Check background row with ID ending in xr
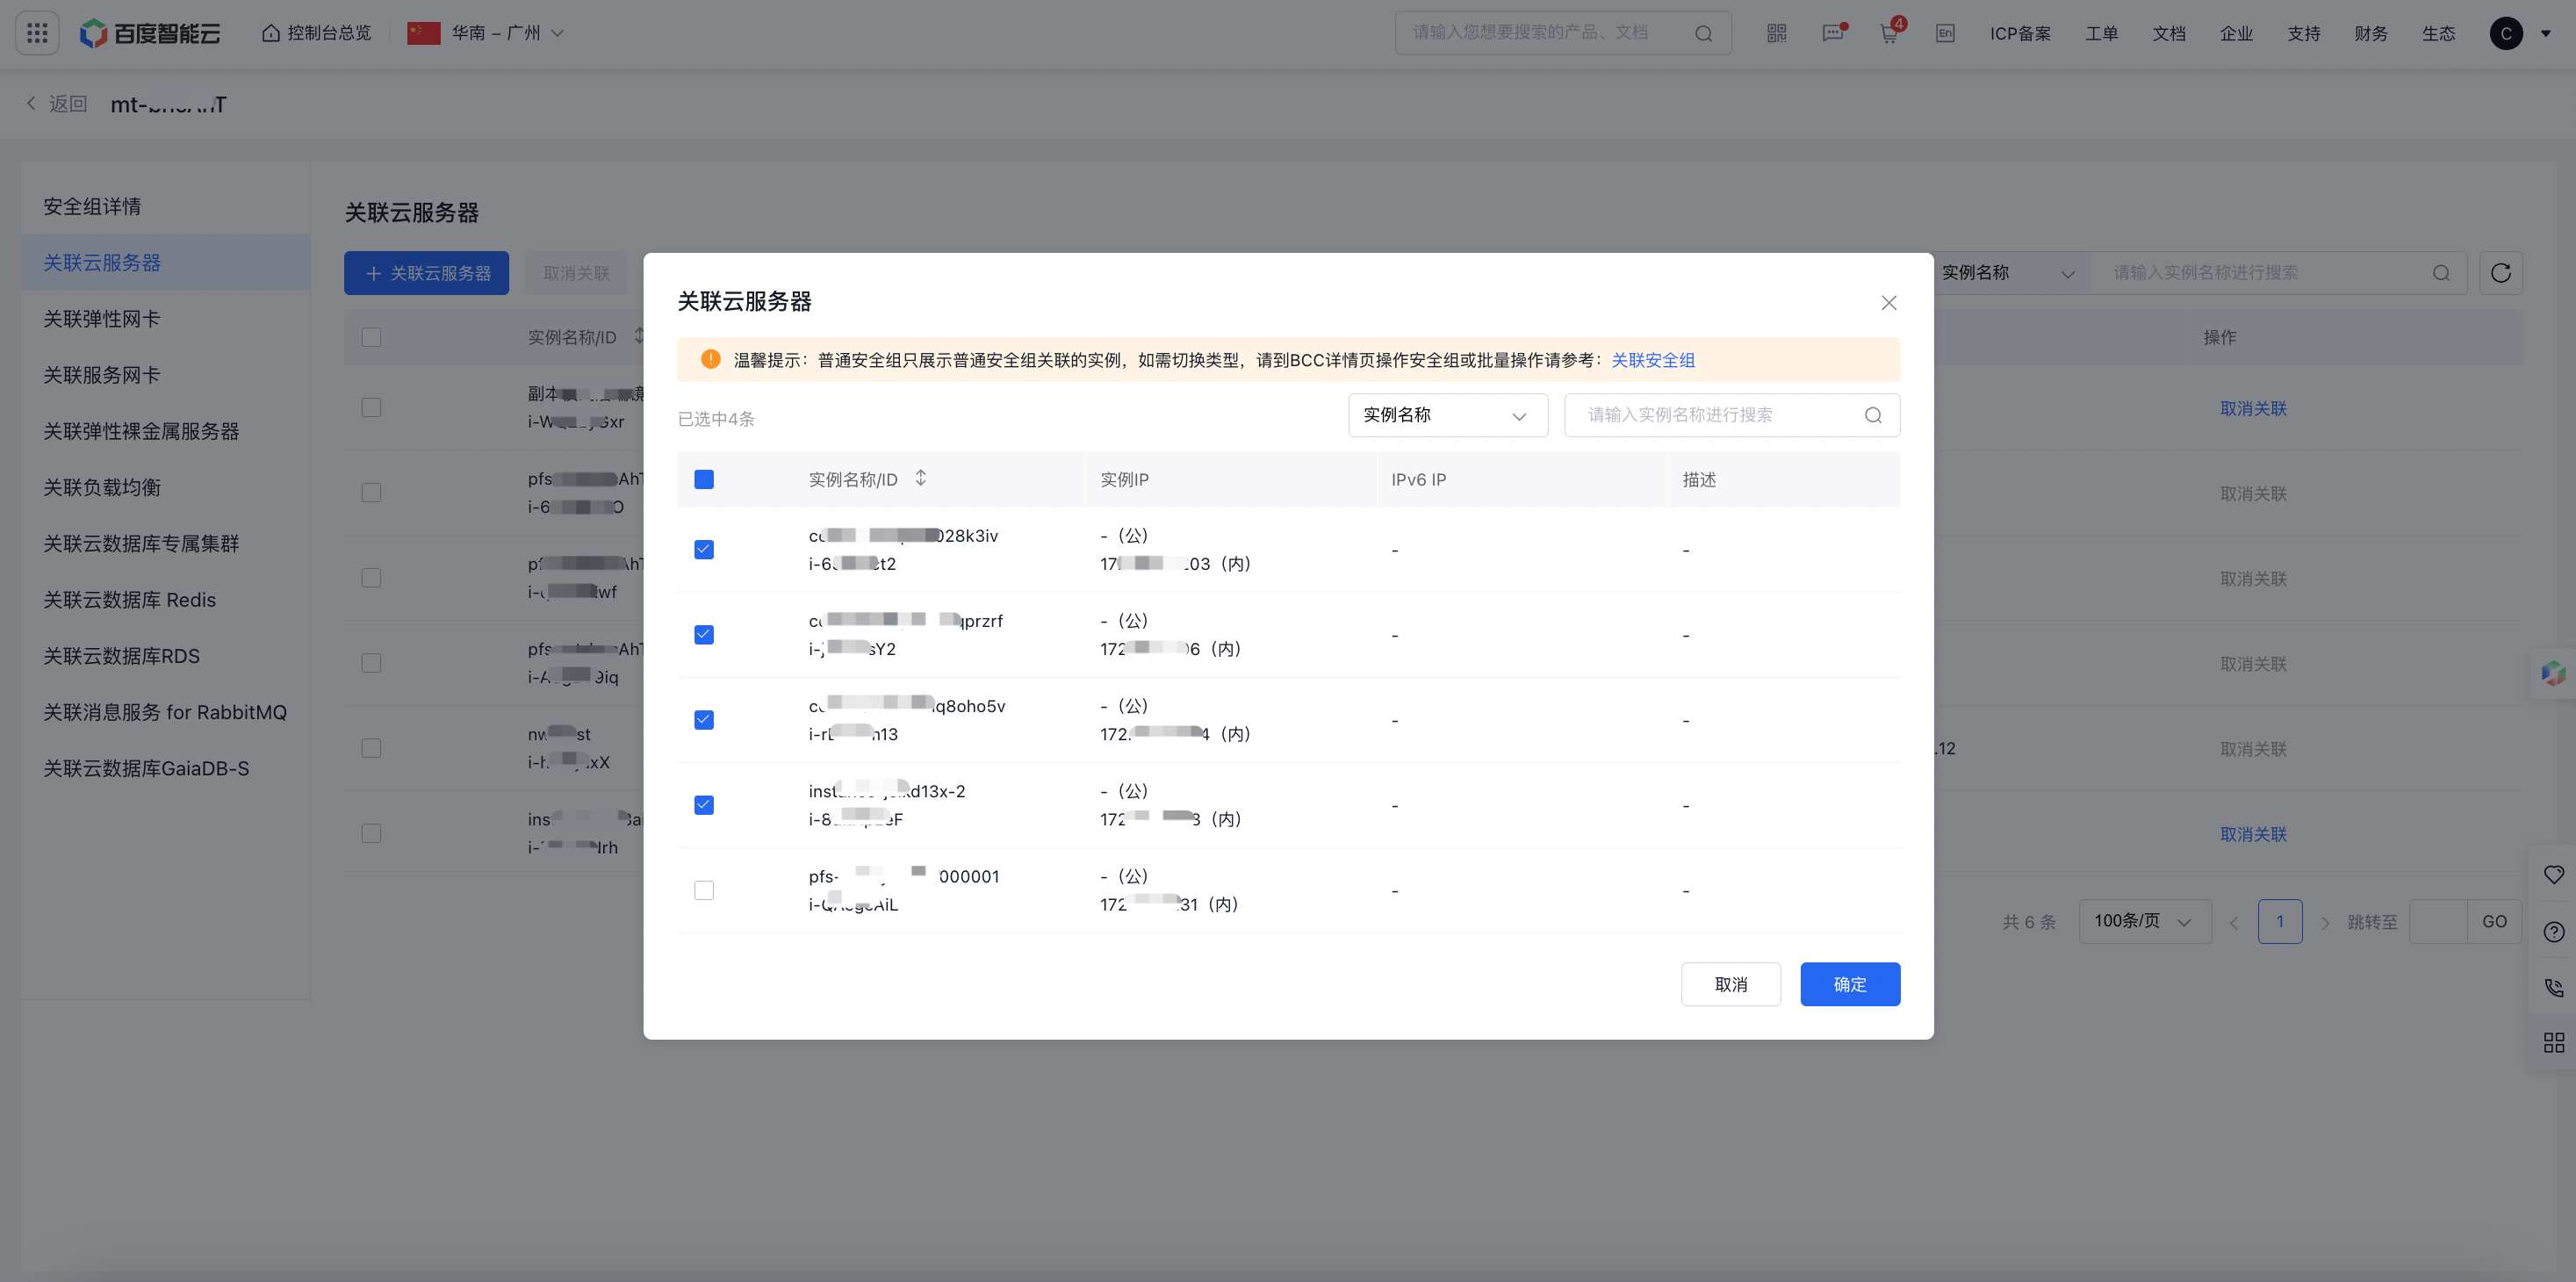Image resolution: width=2576 pixels, height=1282 pixels. (371, 407)
